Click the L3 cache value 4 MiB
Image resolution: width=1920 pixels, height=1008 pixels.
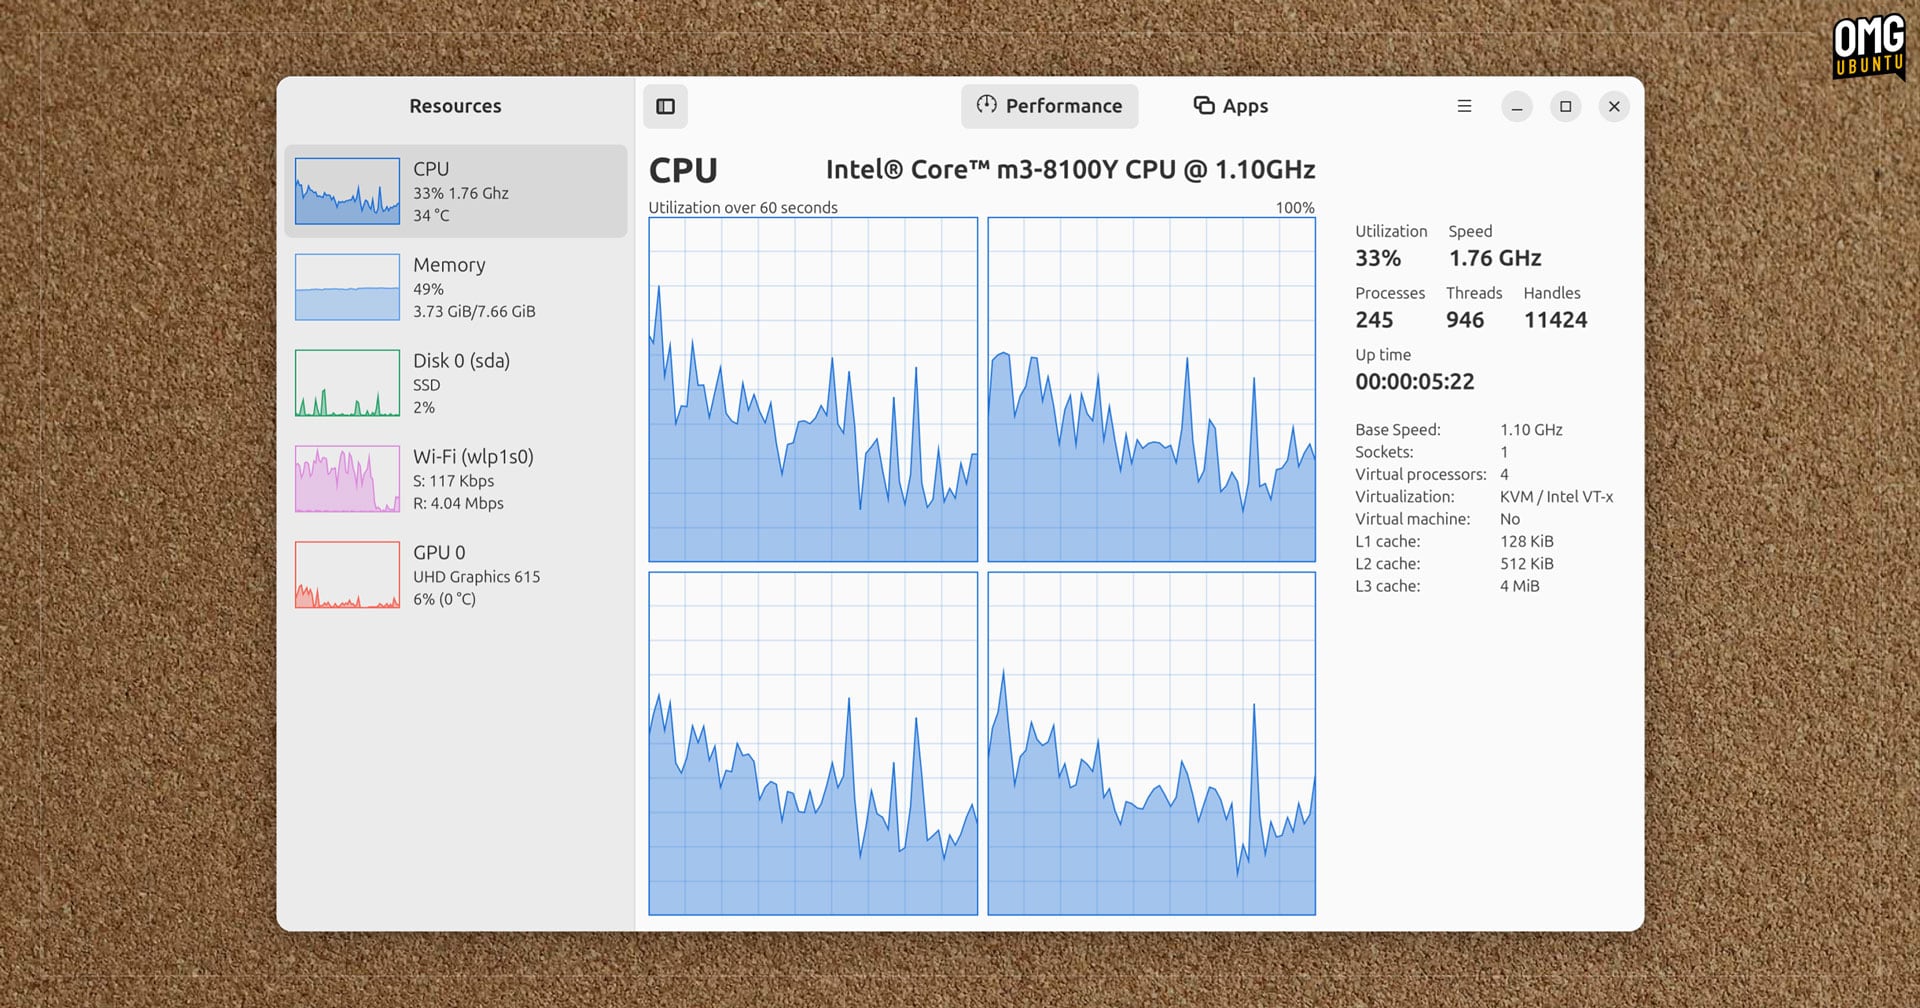(1520, 586)
